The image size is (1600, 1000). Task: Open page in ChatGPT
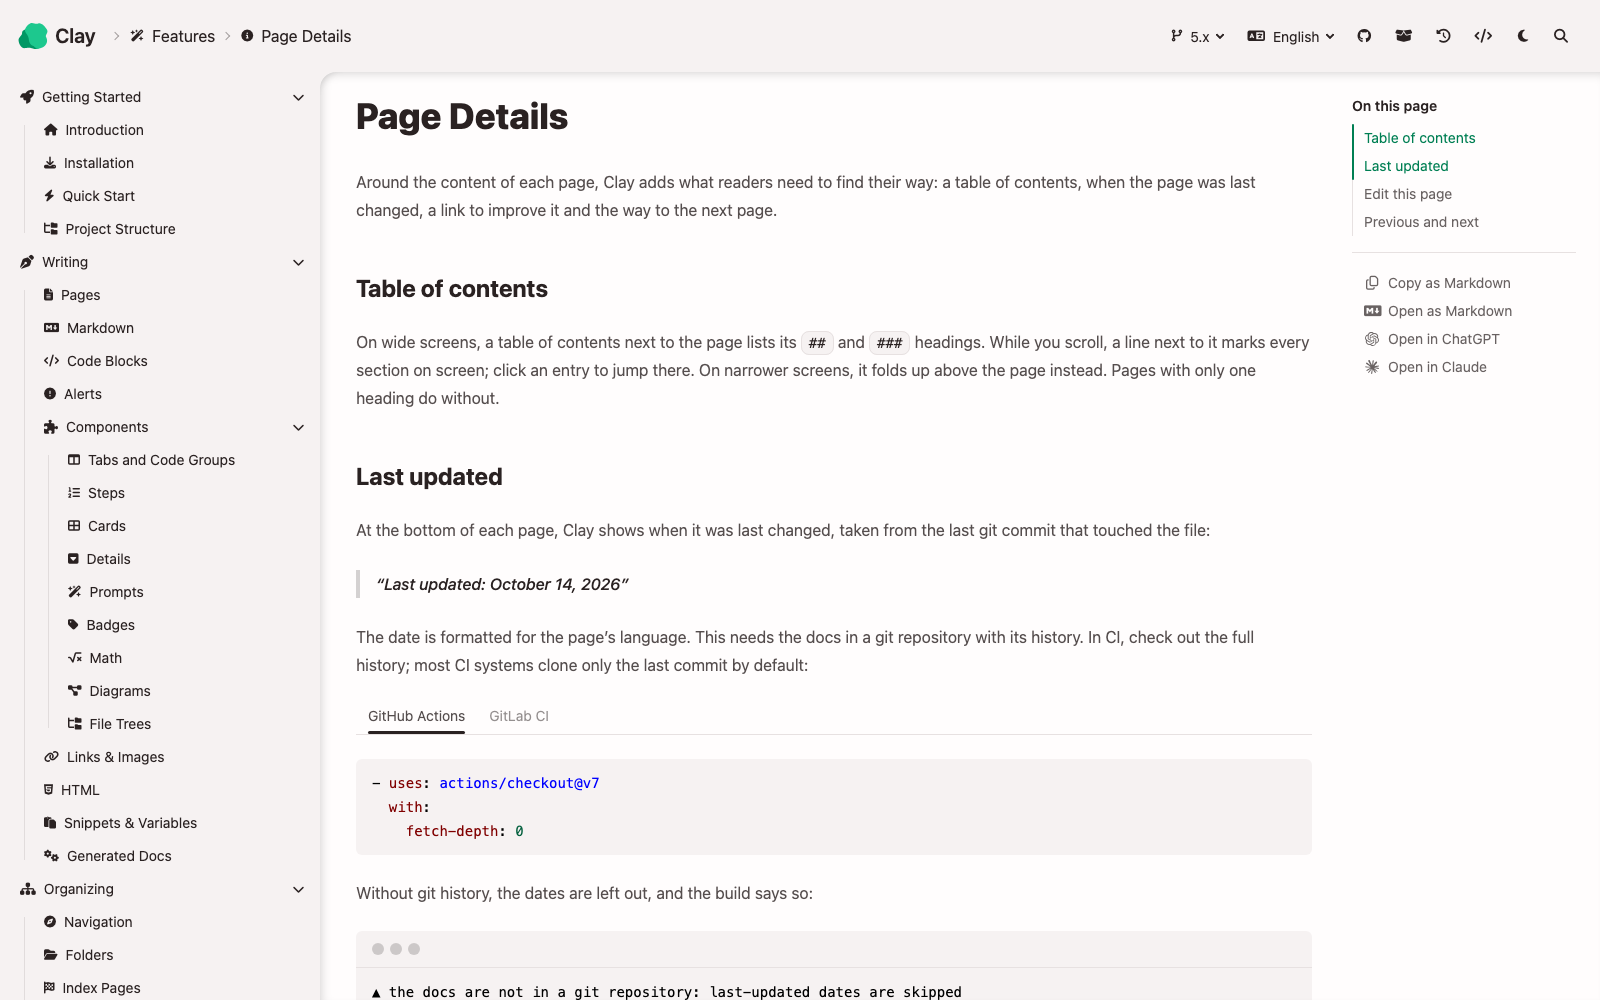[1432, 339]
